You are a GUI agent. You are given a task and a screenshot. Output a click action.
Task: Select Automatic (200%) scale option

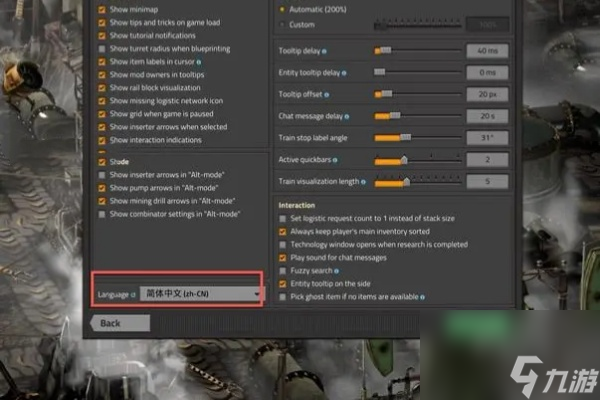282,9
